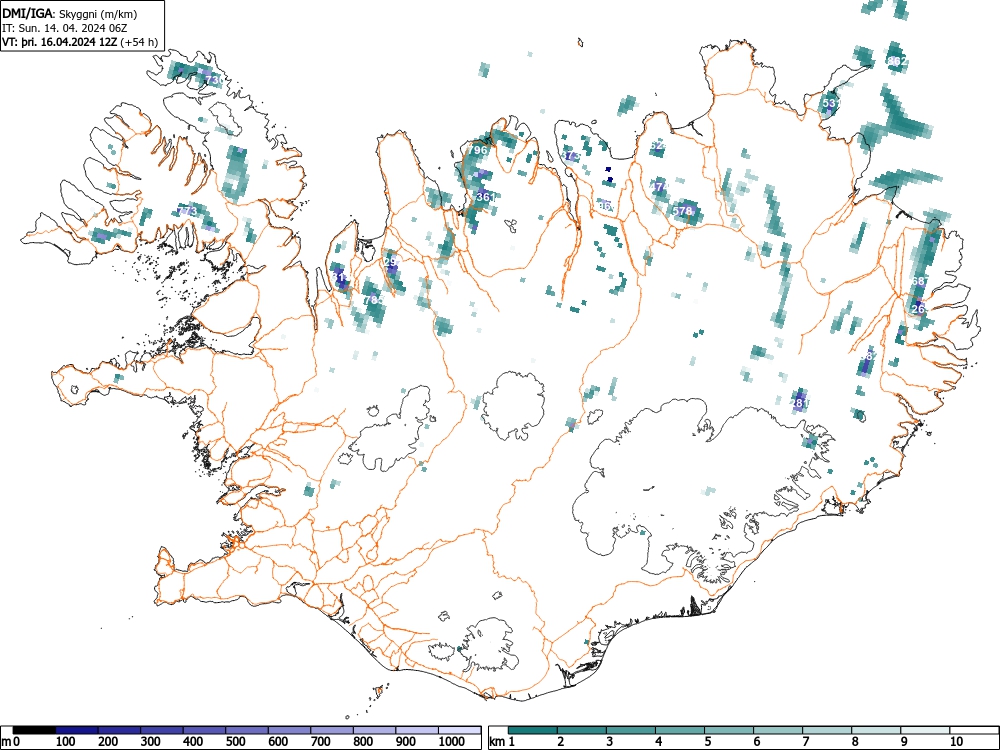This screenshot has width=1000, height=750.
Task: Select the 1–2 km dark teal legend swatch
Action: pos(533,730)
